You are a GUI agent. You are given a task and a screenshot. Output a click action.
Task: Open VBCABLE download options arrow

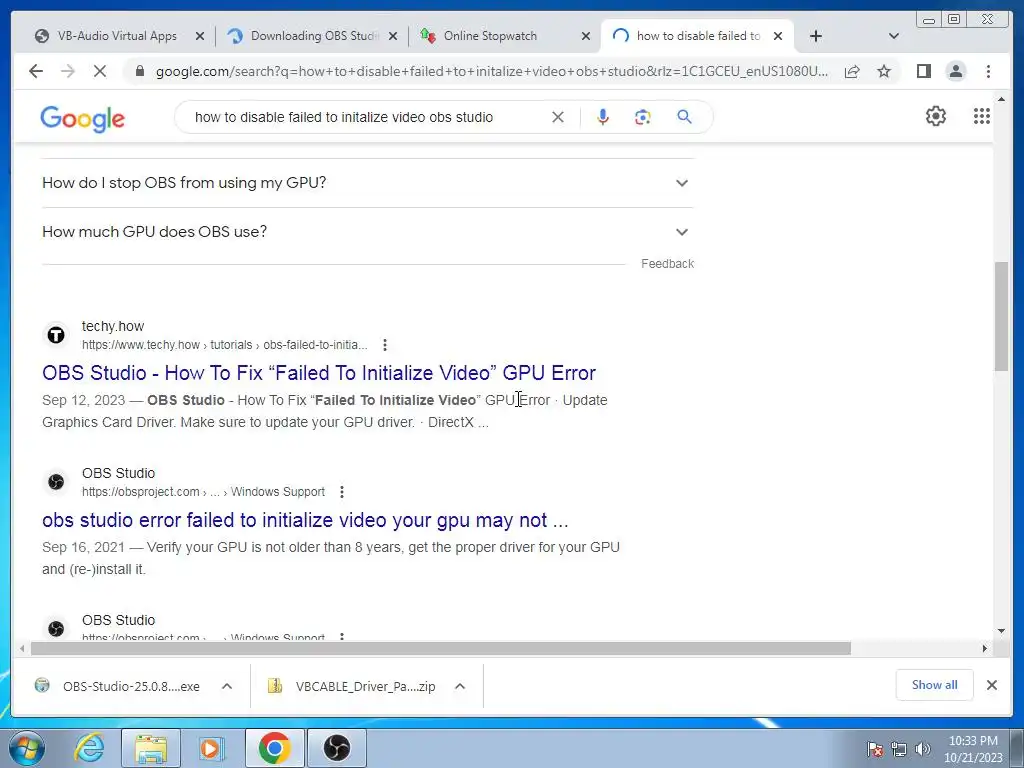click(460, 686)
